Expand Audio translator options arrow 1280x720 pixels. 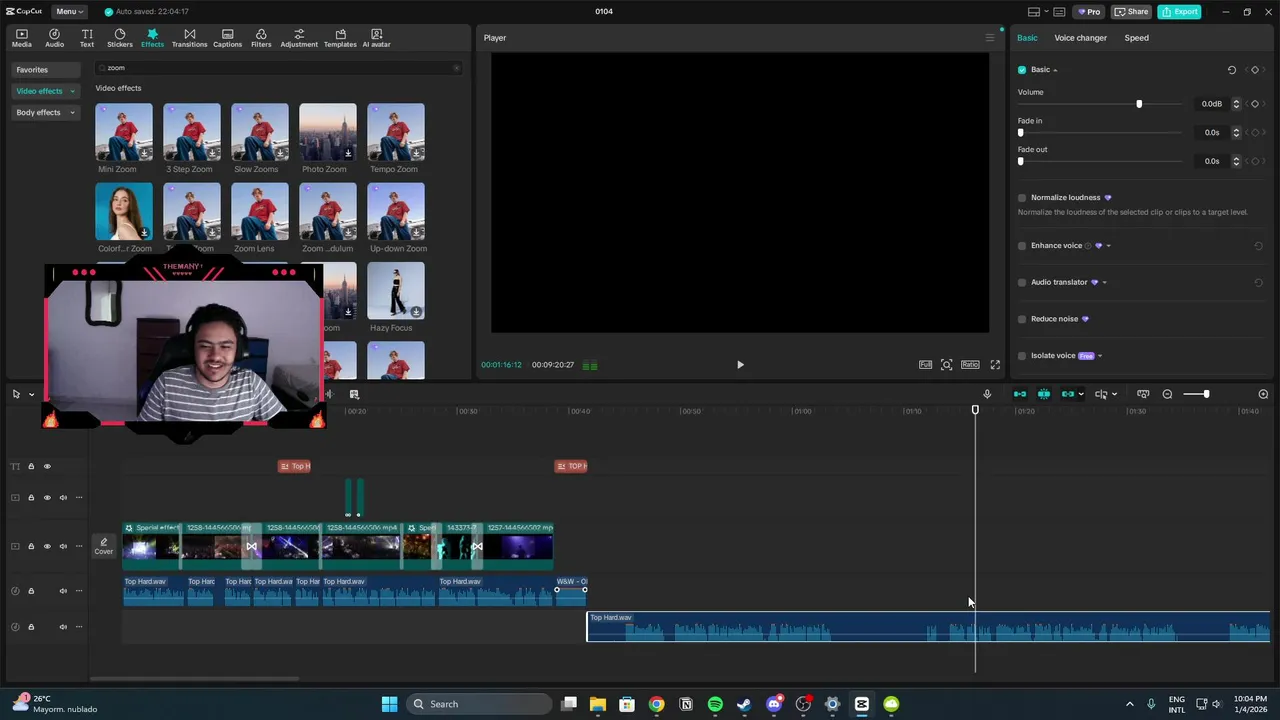point(1104,283)
